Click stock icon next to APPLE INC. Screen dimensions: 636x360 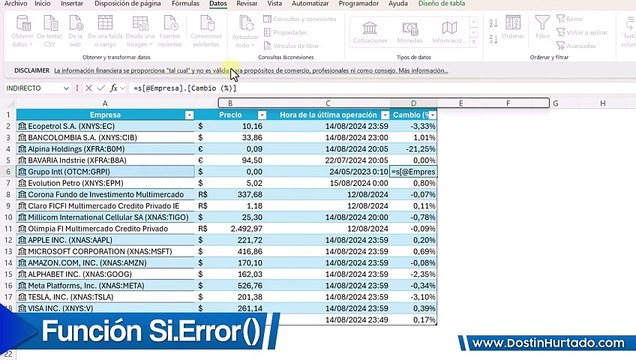22,240
